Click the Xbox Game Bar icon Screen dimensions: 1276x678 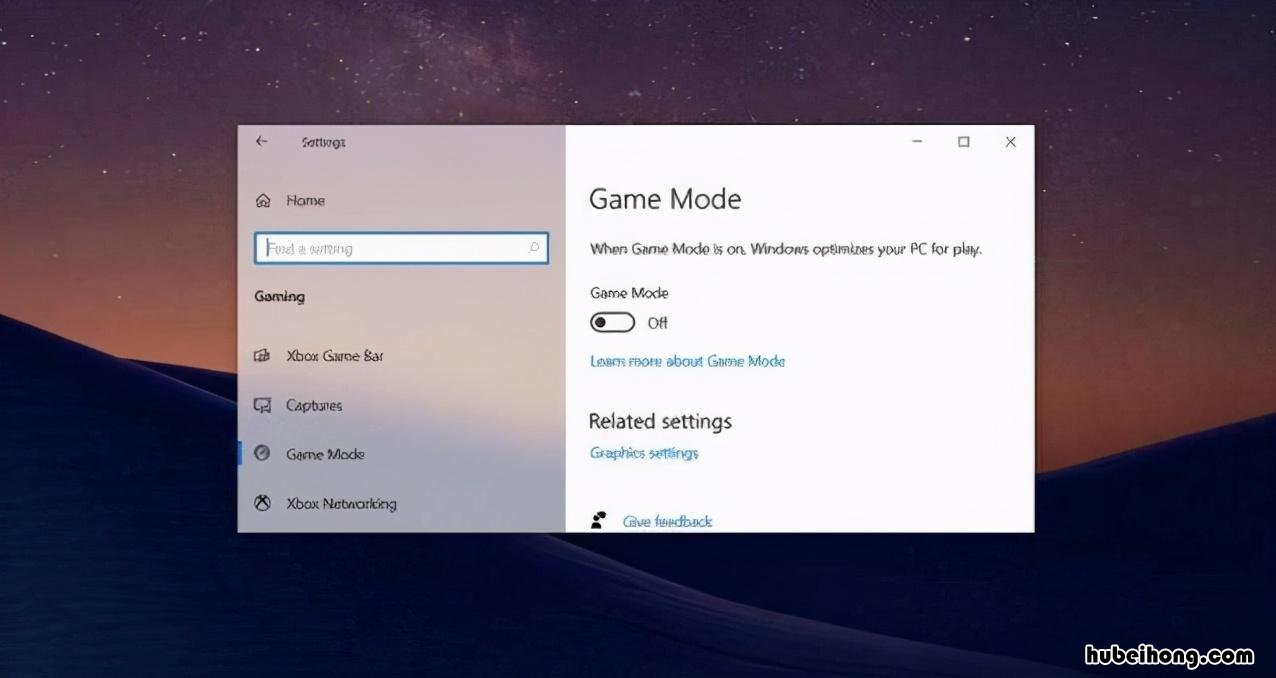[x=263, y=356]
